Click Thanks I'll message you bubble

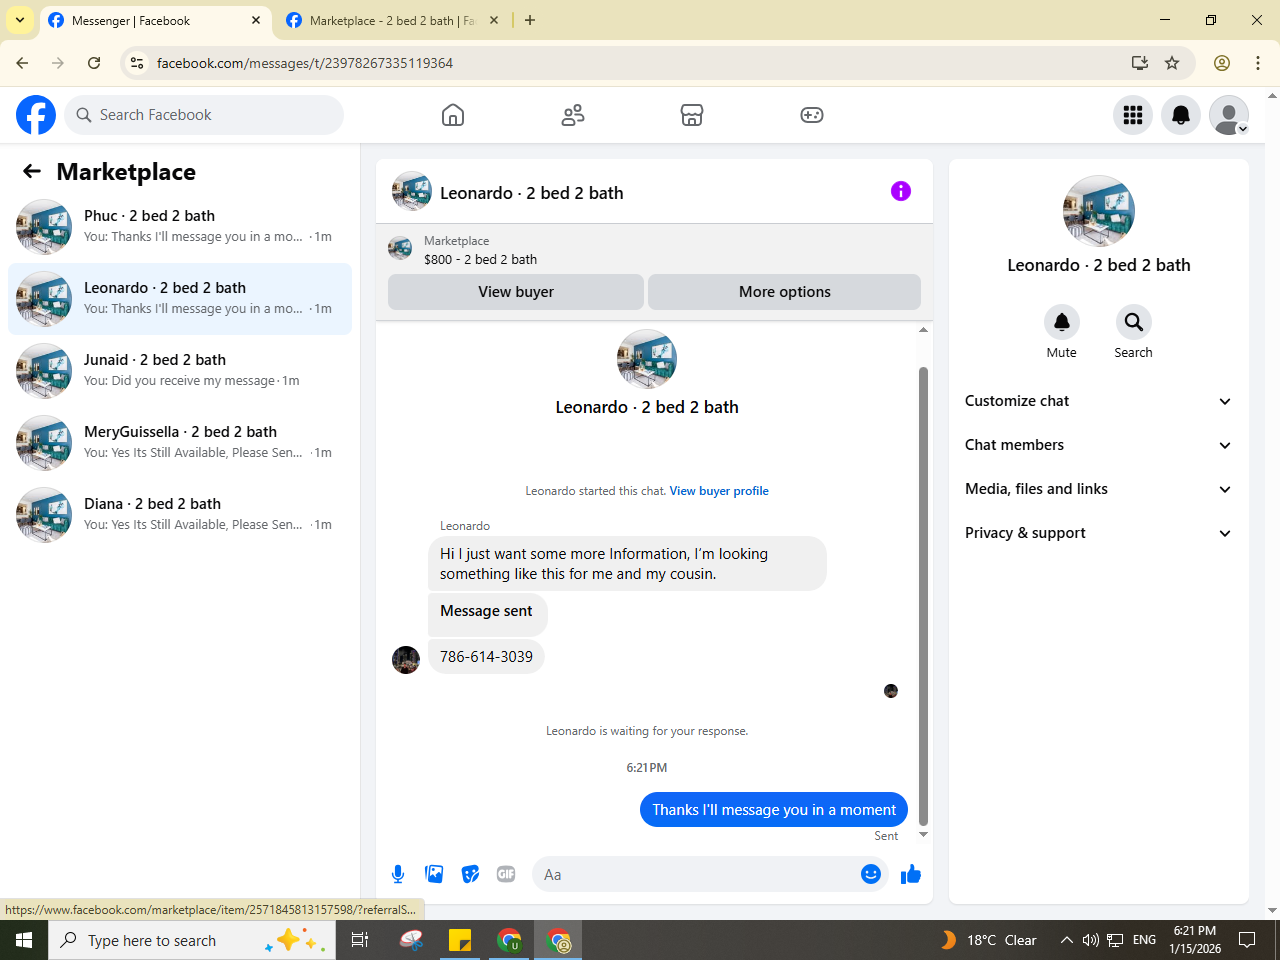click(774, 810)
